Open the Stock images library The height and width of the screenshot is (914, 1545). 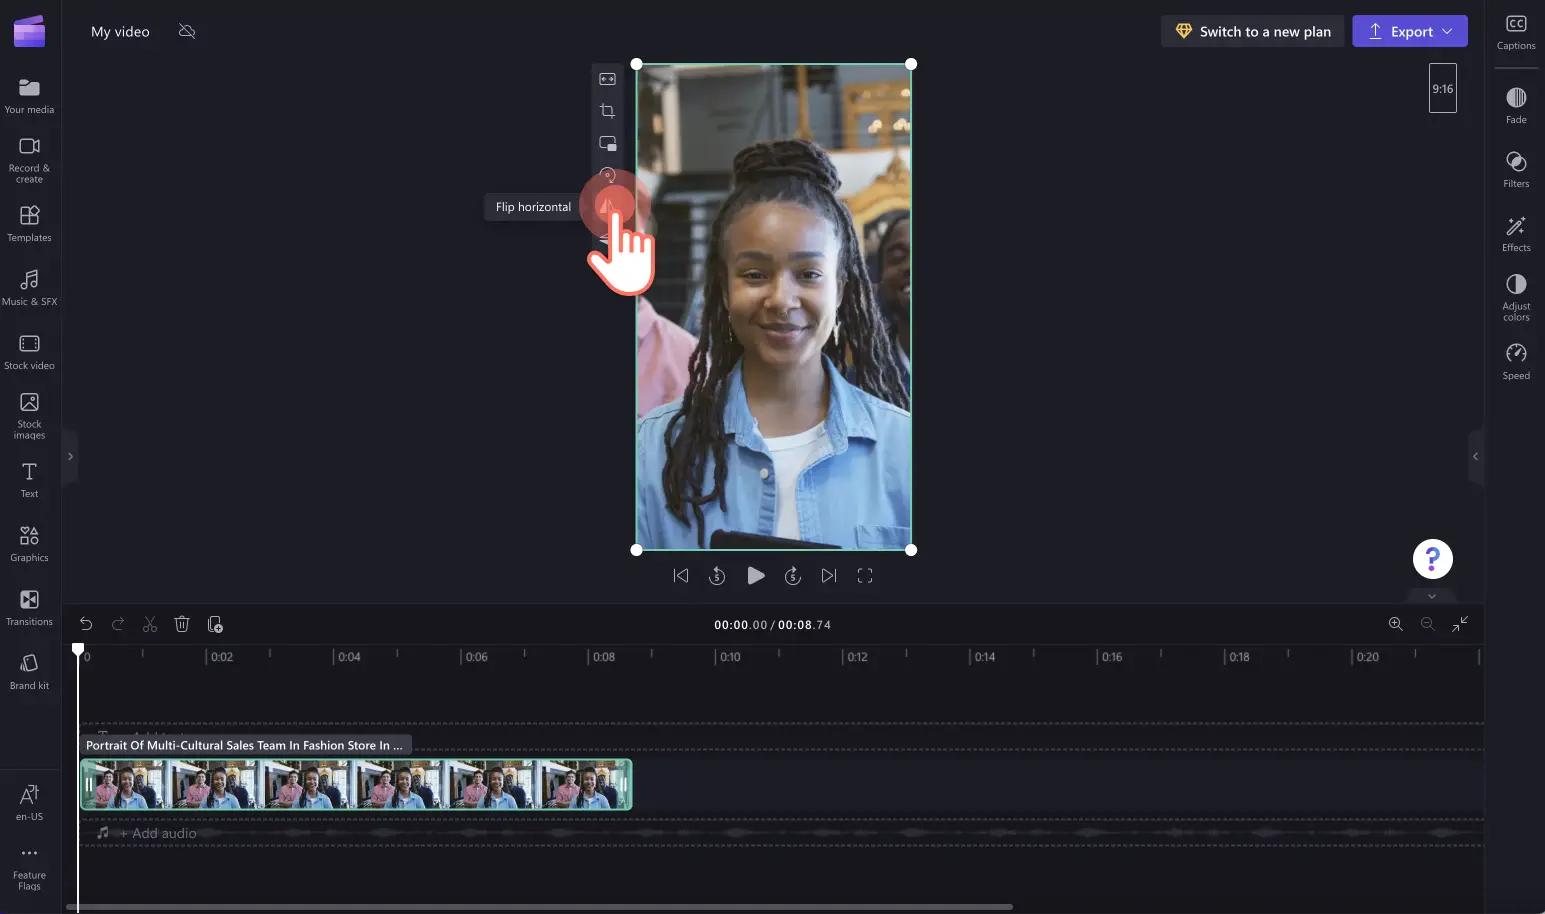29,415
